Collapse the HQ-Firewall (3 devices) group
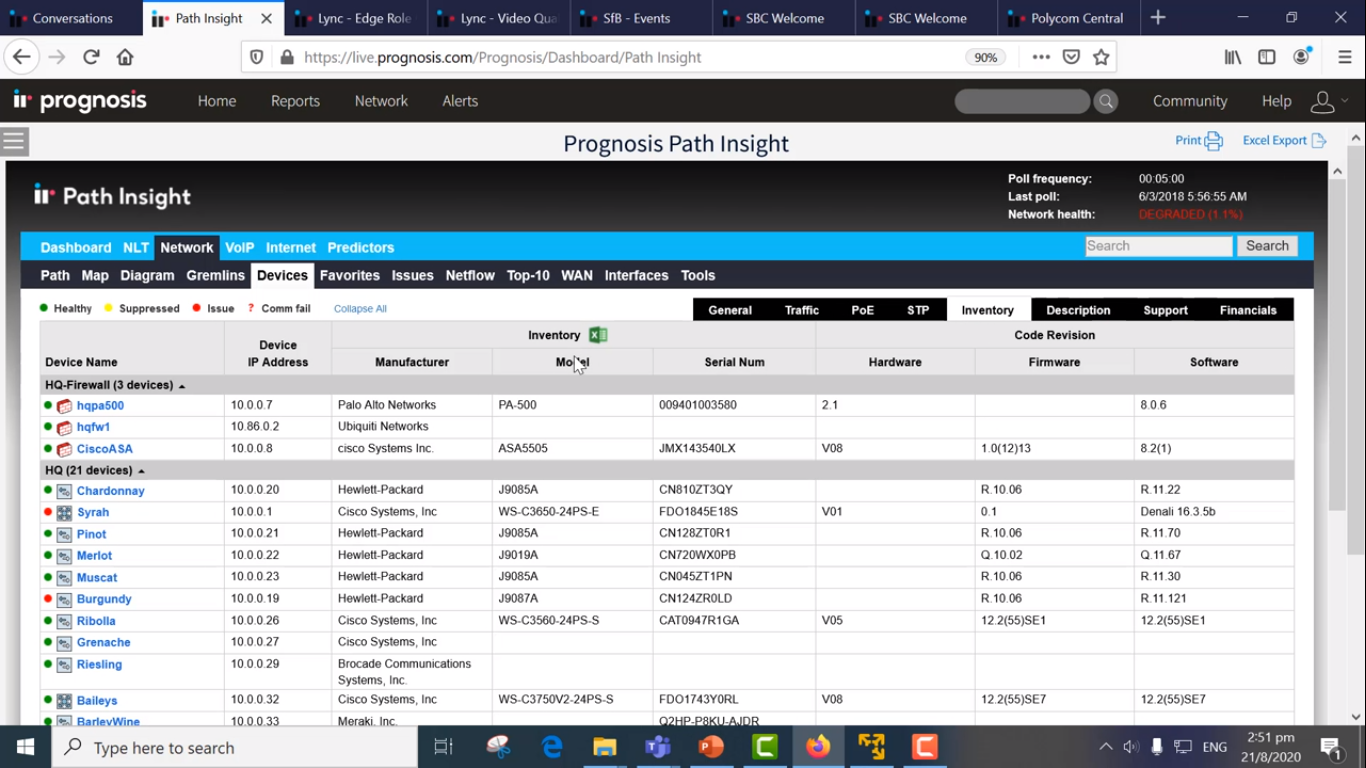 point(181,386)
